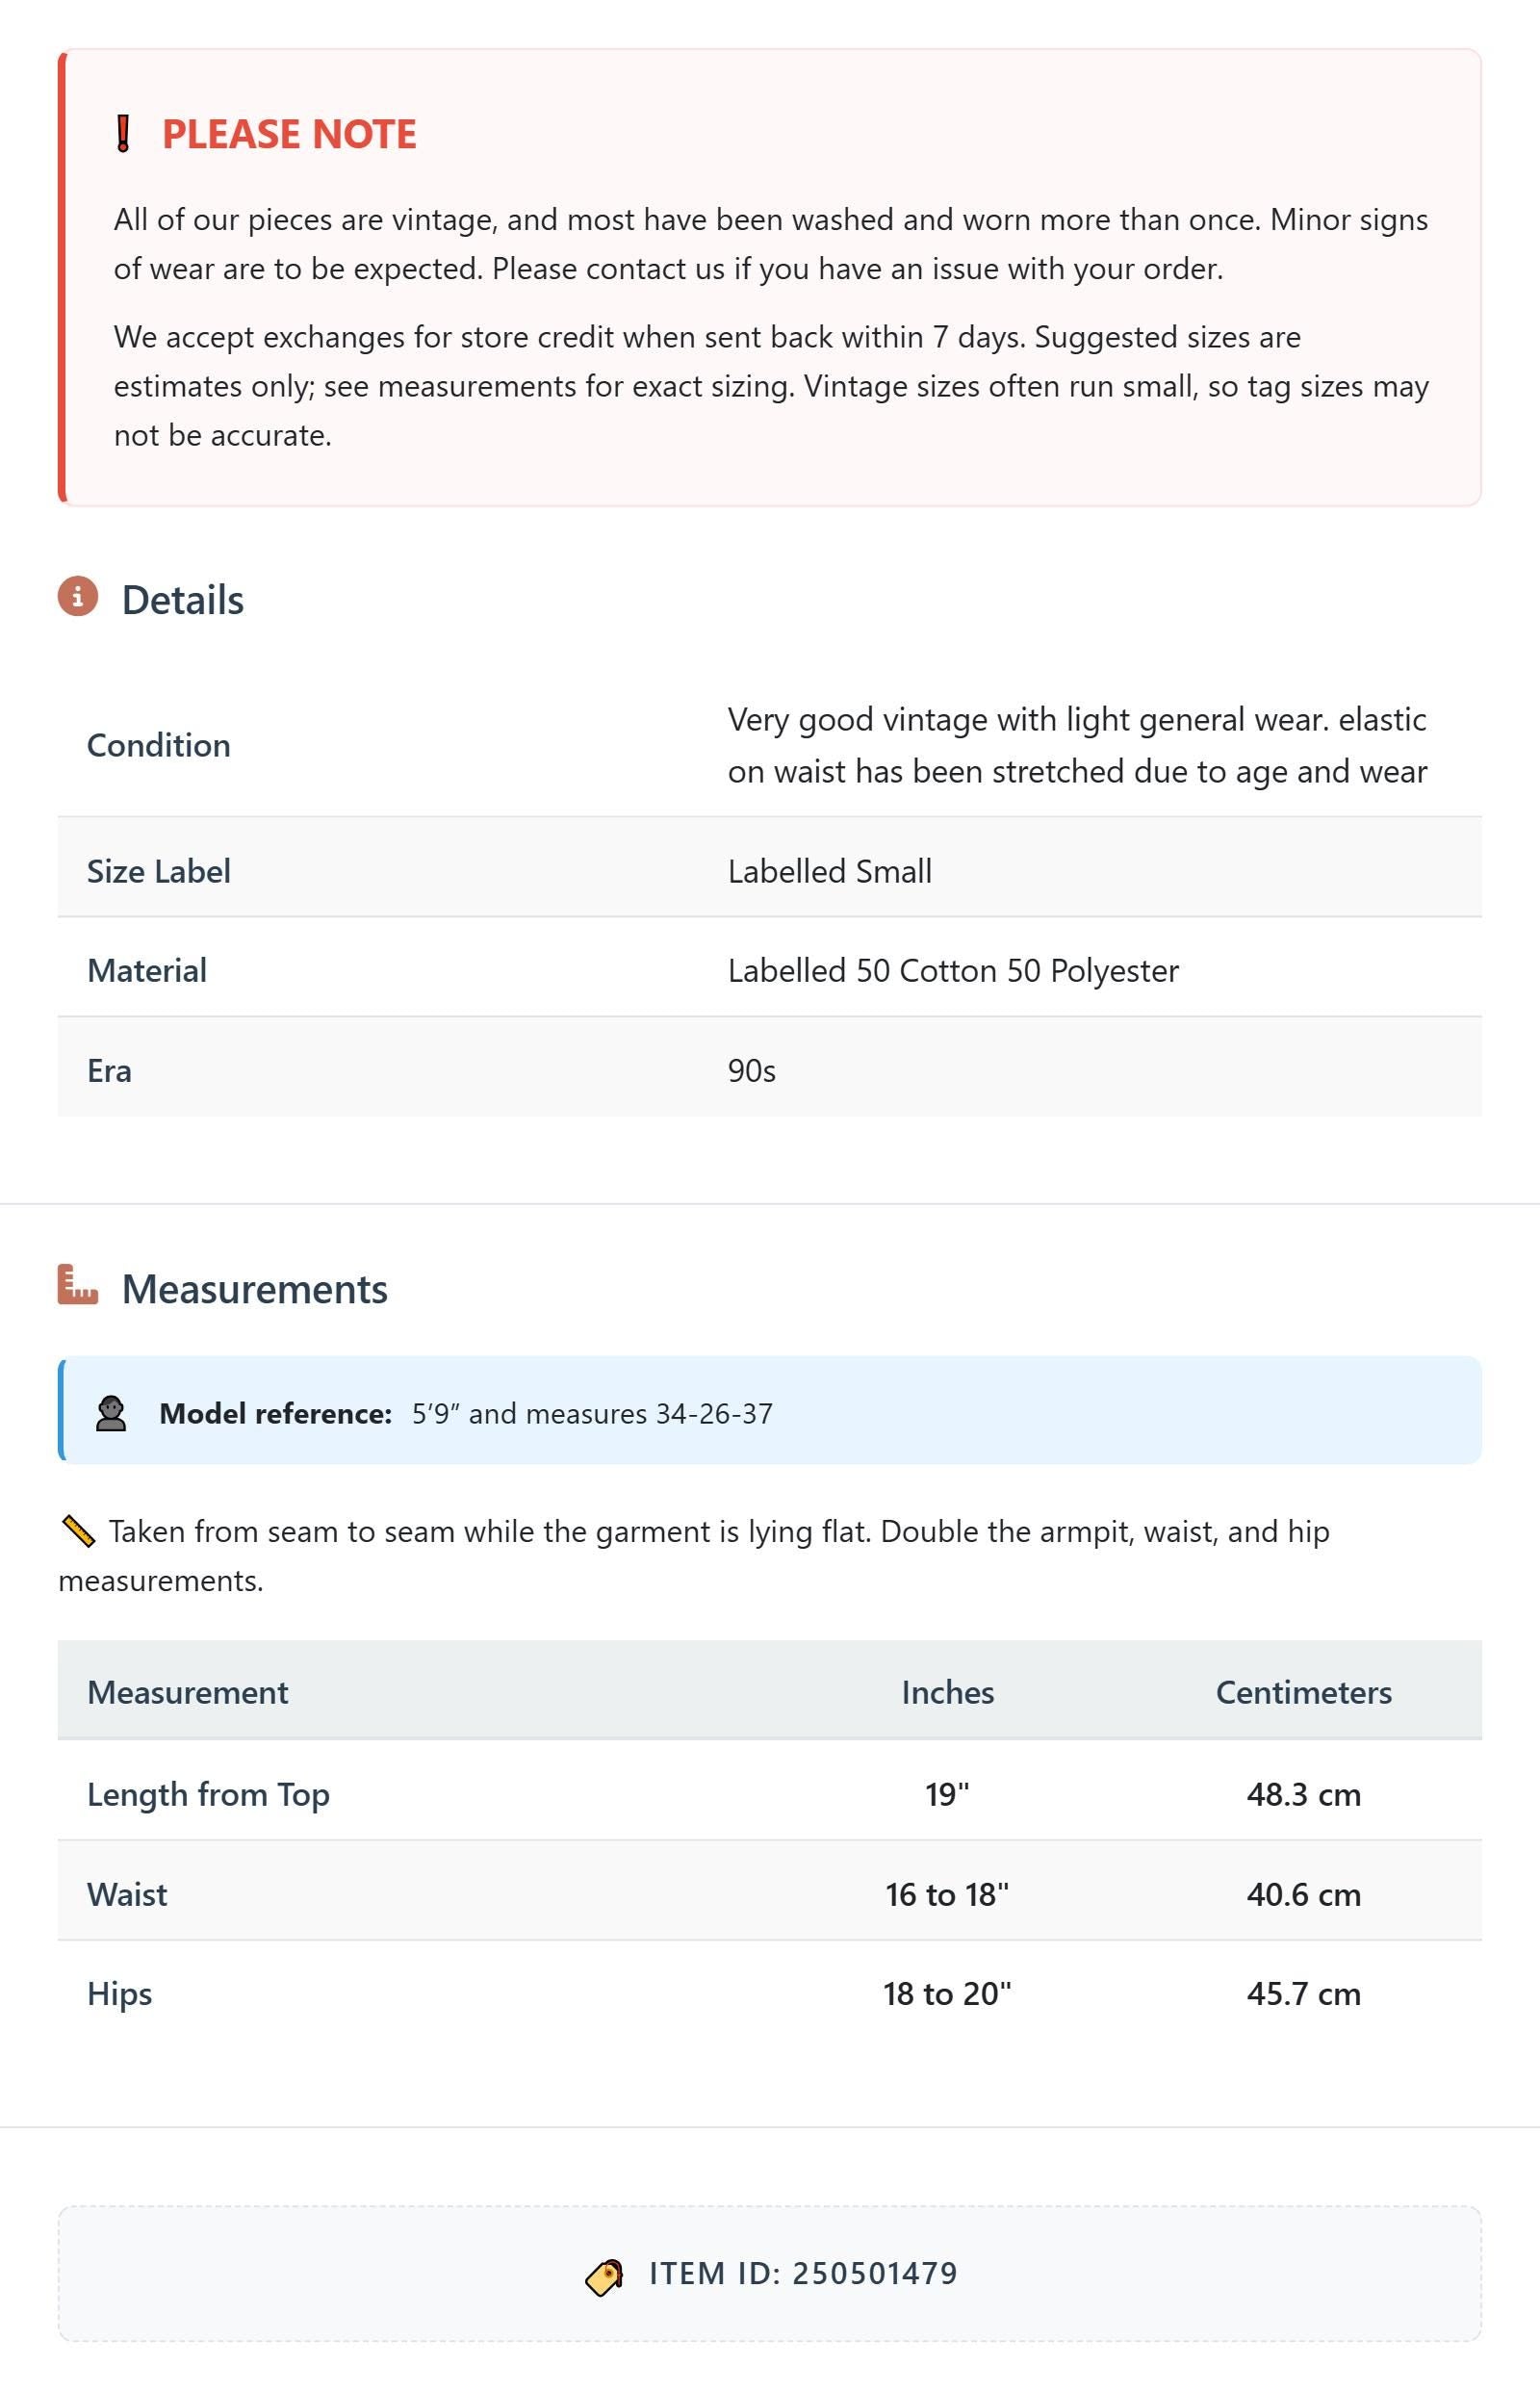
Task: Click the Measurements section heading
Action: (255, 1289)
